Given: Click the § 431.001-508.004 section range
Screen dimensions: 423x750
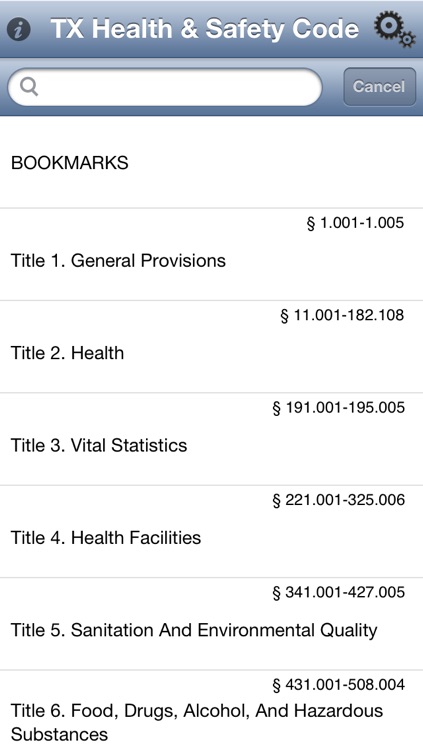Looking at the screenshot, I should (x=338, y=684).
